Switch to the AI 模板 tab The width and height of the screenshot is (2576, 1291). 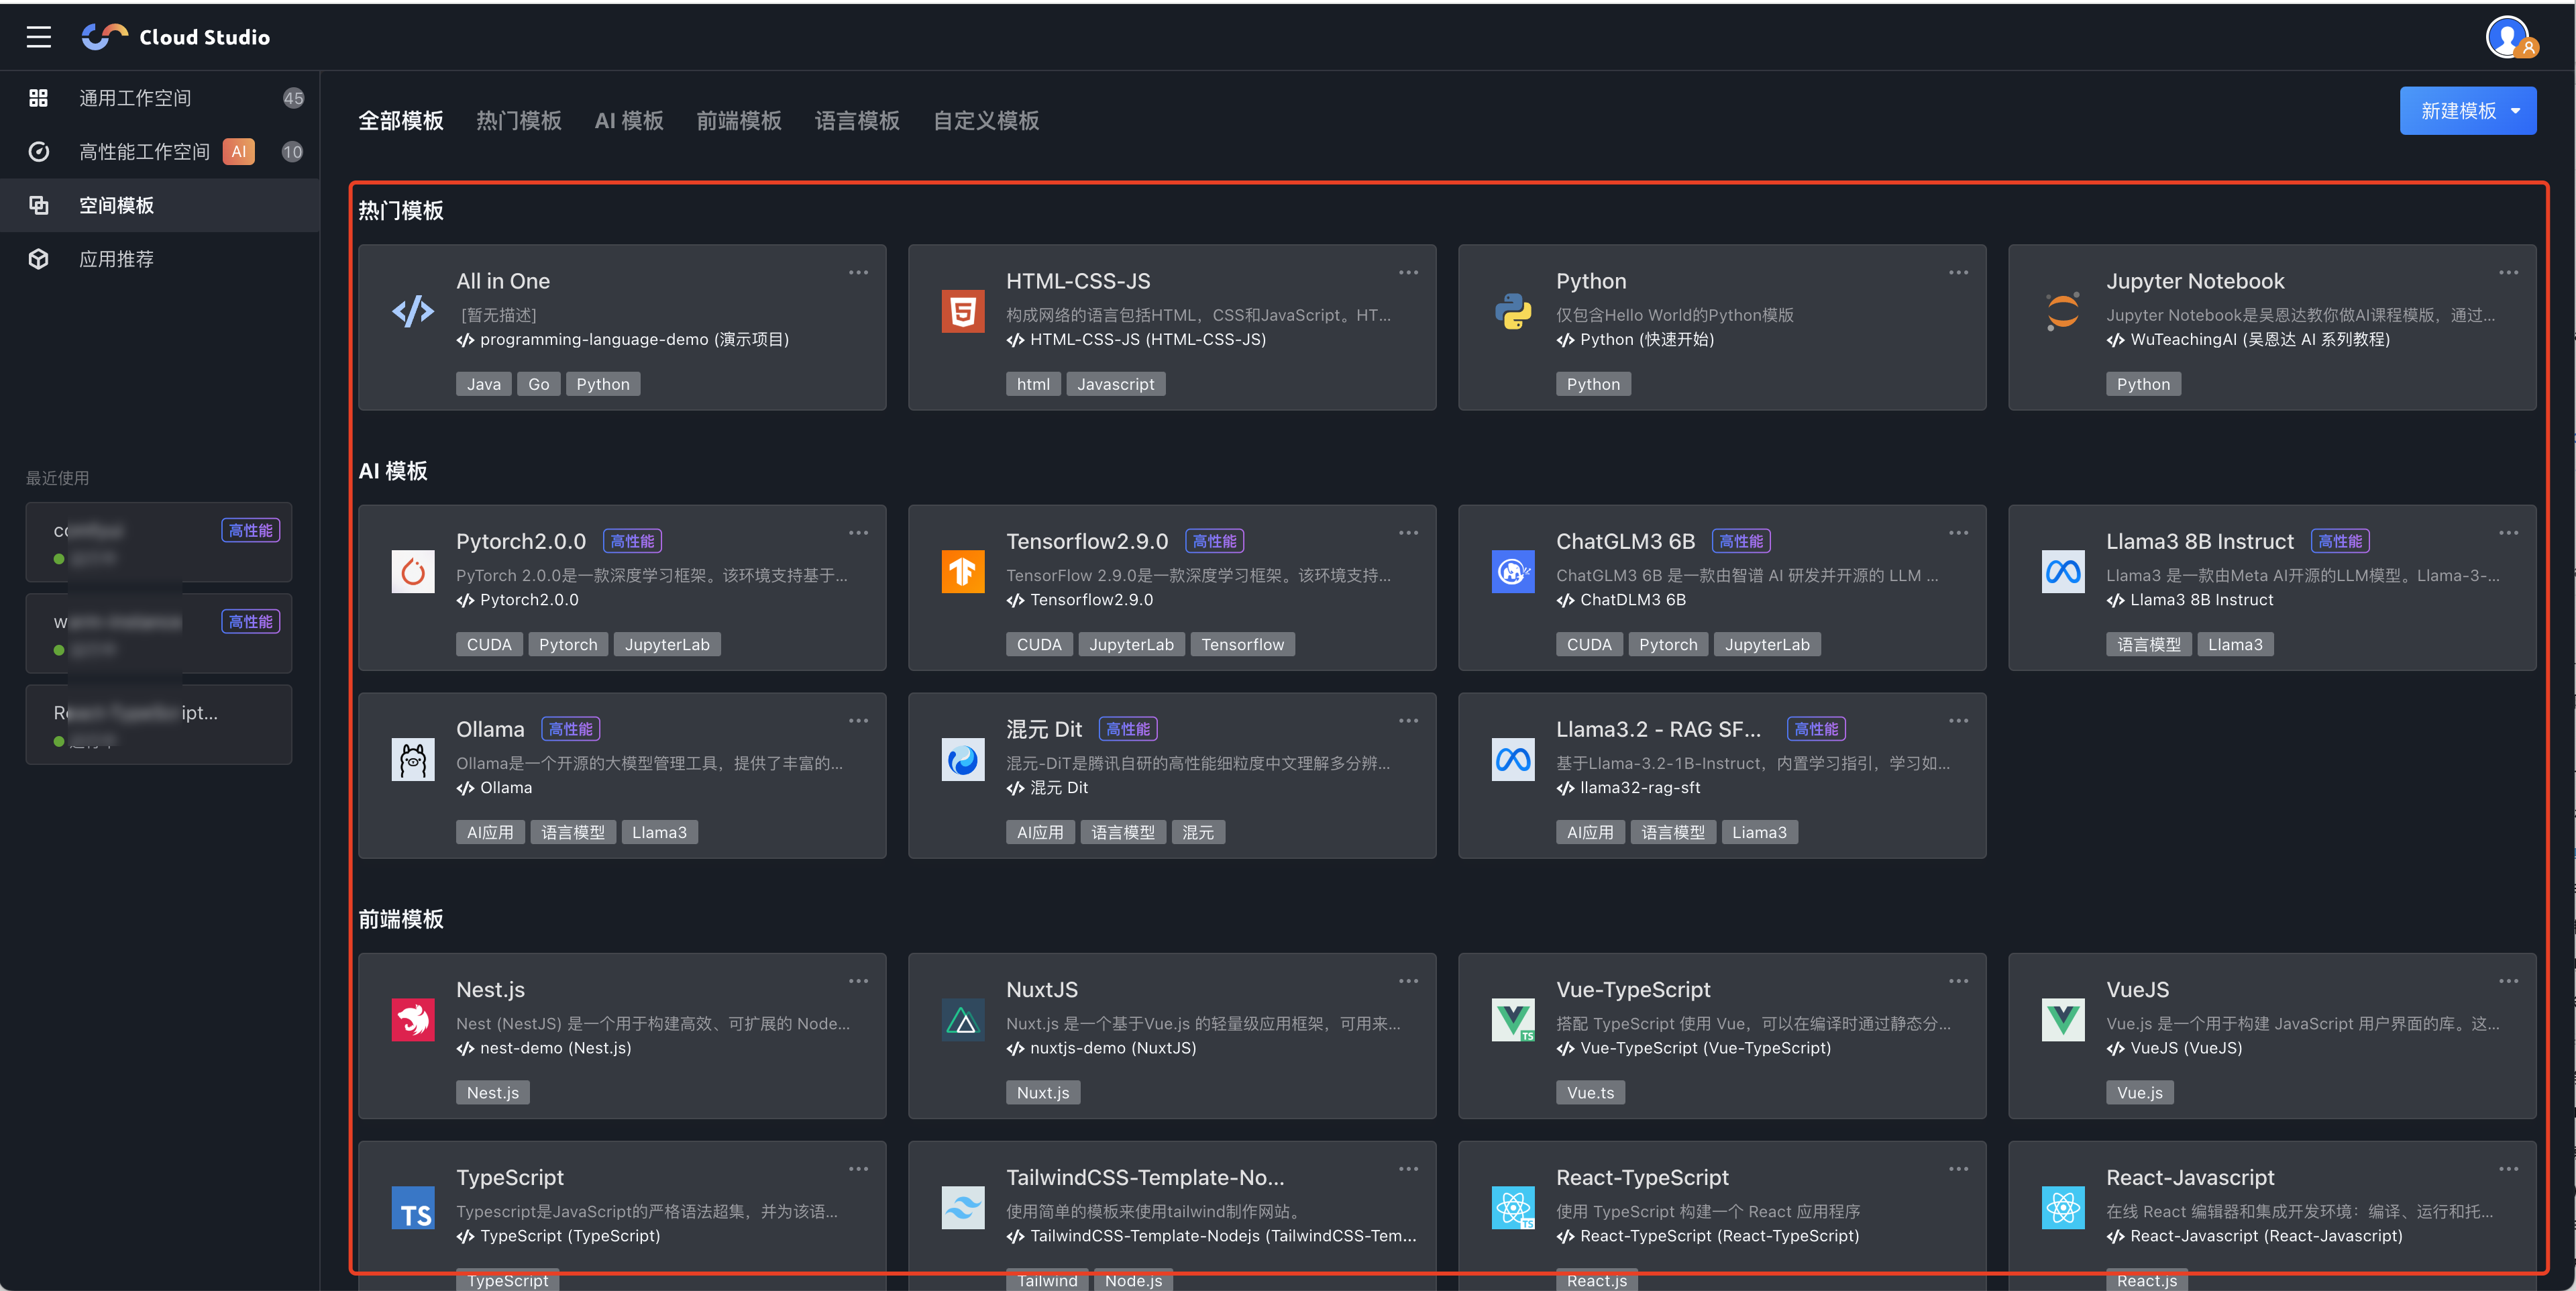click(x=628, y=121)
